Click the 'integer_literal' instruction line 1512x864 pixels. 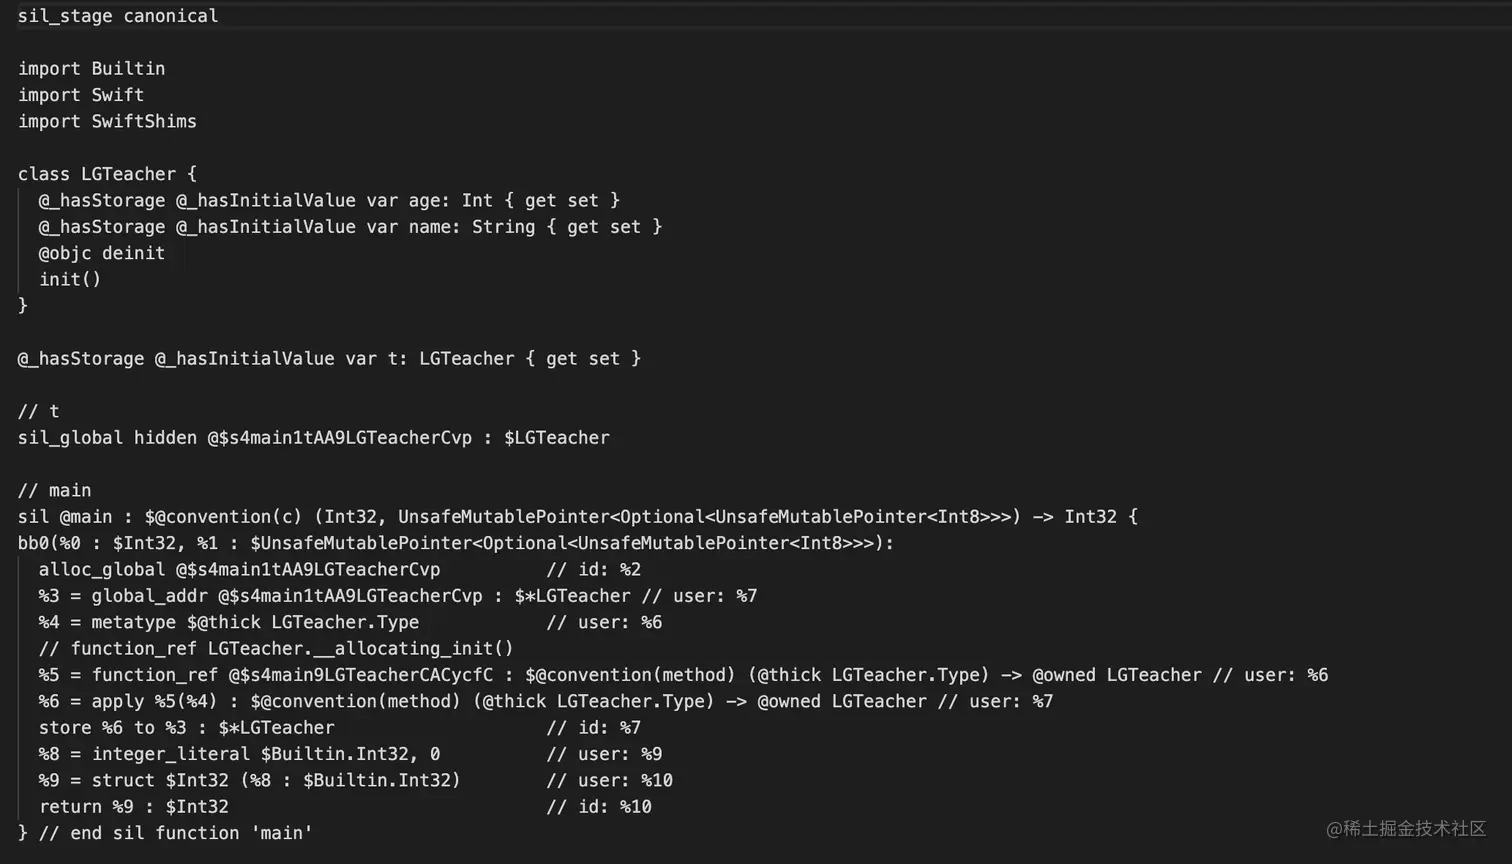click(239, 754)
